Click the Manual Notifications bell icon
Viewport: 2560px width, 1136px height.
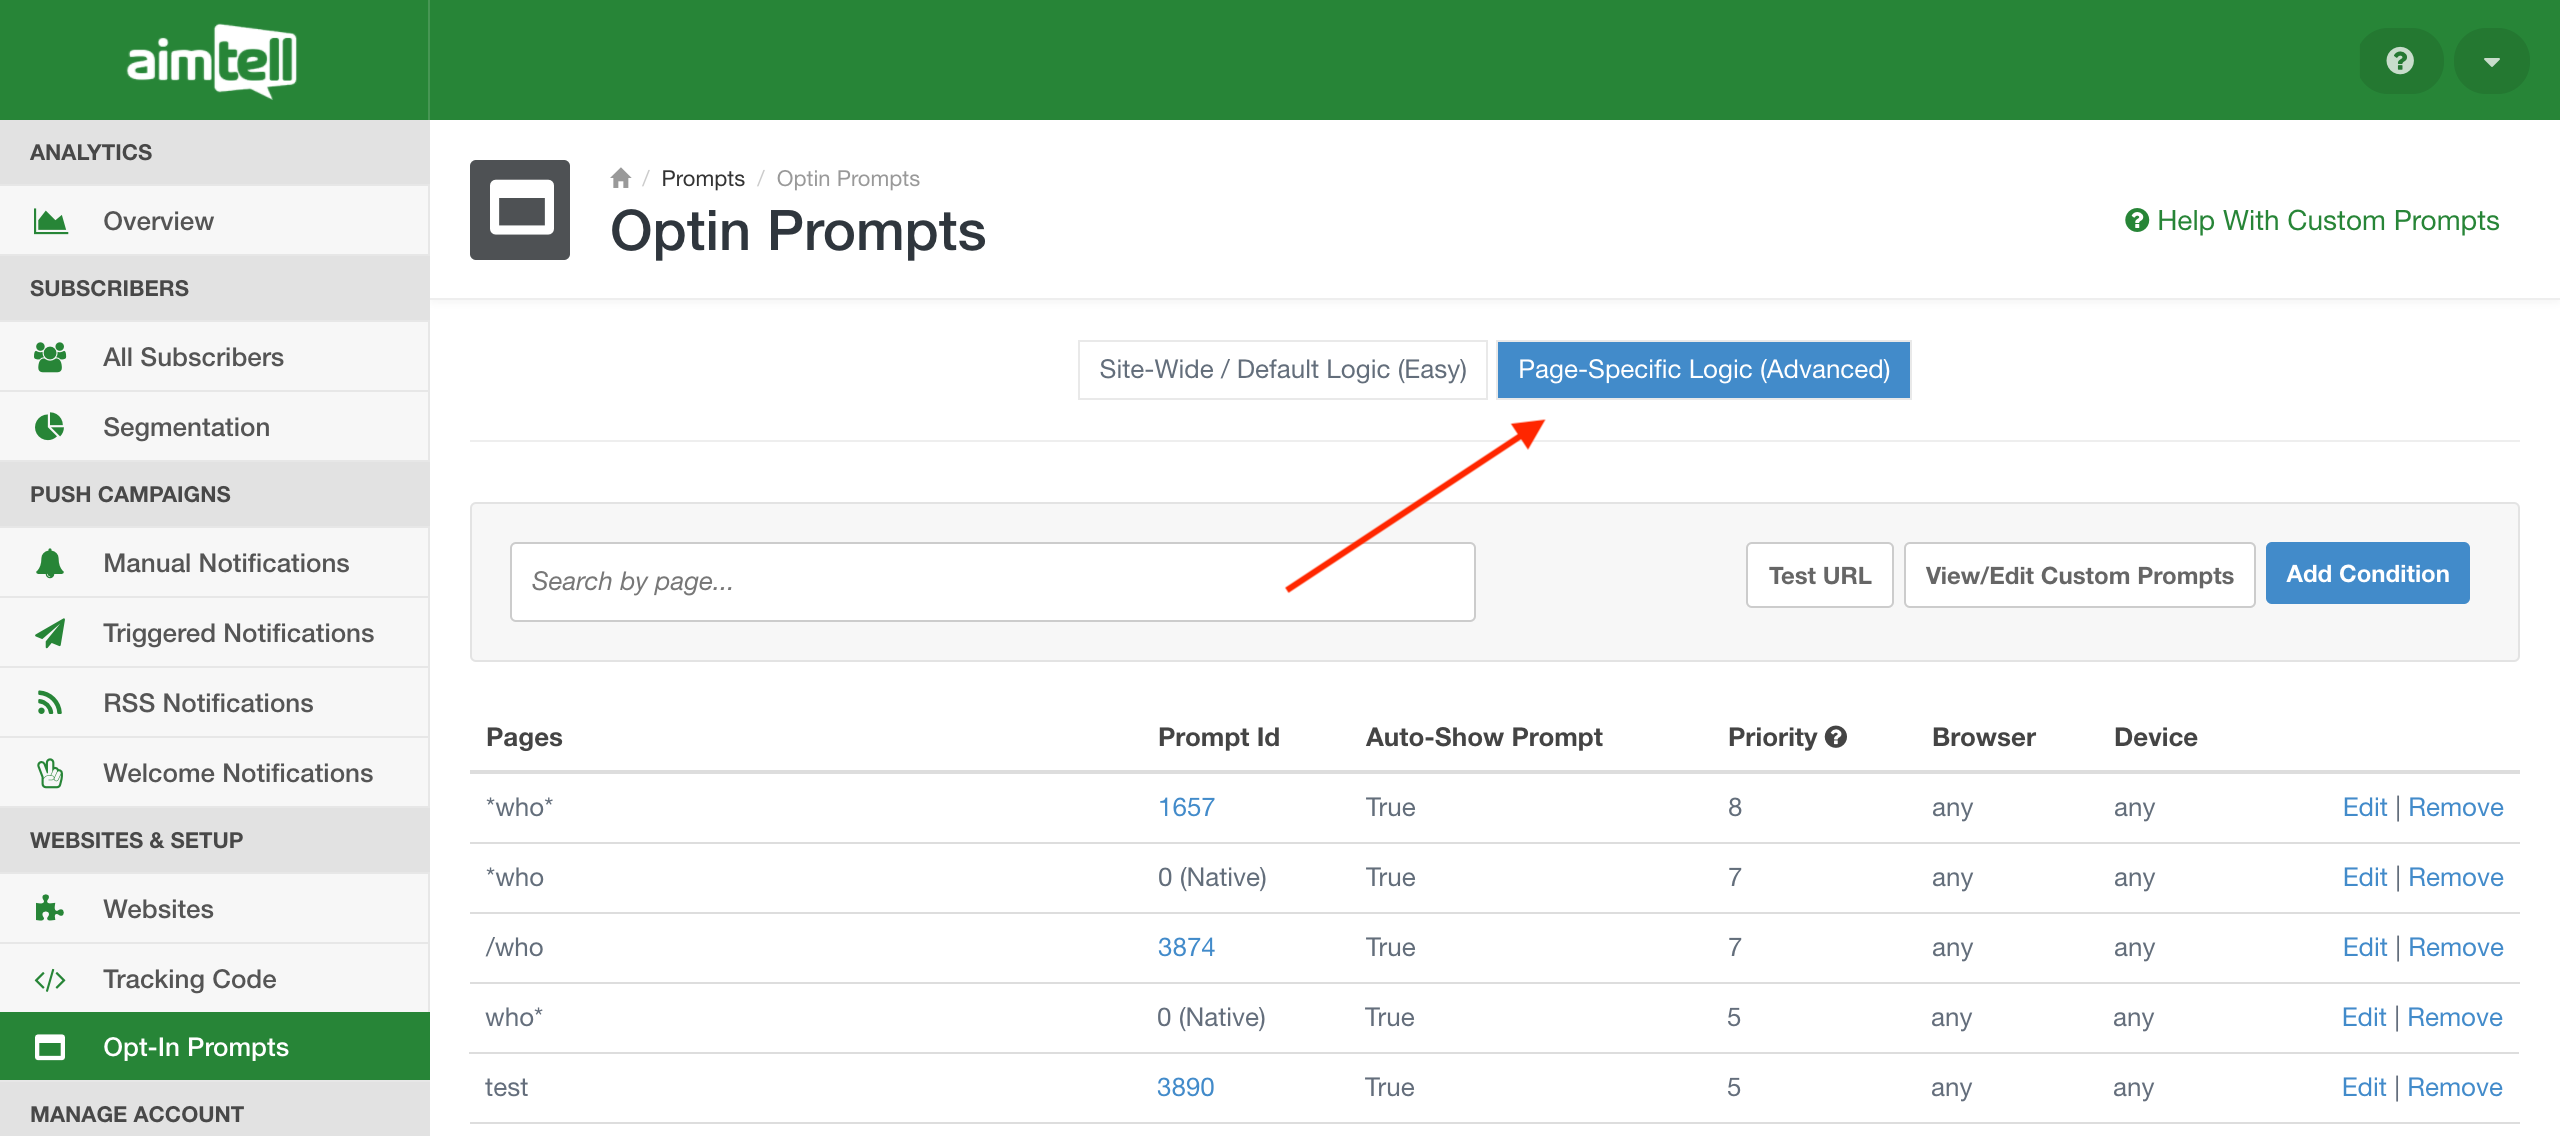(x=50, y=563)
